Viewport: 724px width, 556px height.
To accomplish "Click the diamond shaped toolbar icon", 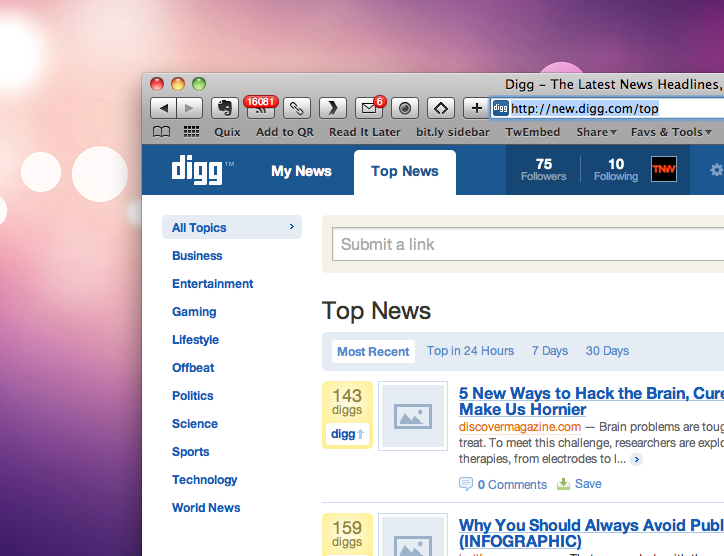I will click(x=441, y=109).
